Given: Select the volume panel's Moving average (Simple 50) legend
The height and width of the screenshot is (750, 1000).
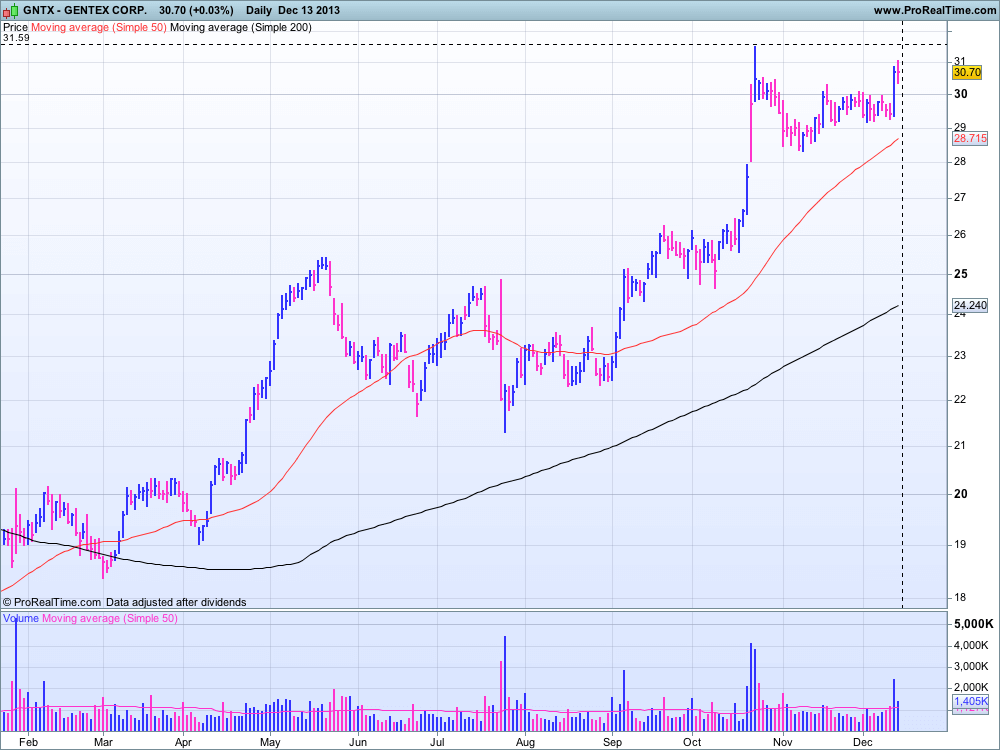Looking at the screenshot, I should click(x=110, y=618).
